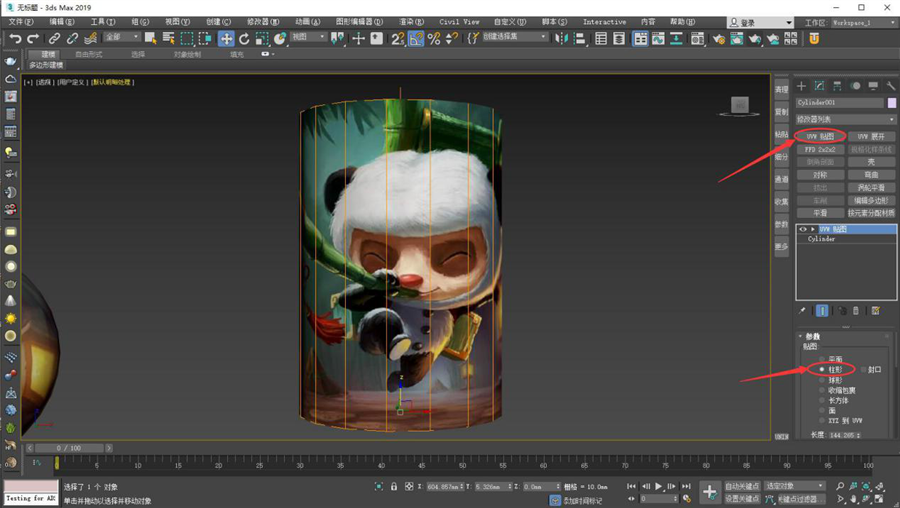Switch to 自由形式 ribbon tab
This screenshot has width=900, height=508.
pos(89,55)
